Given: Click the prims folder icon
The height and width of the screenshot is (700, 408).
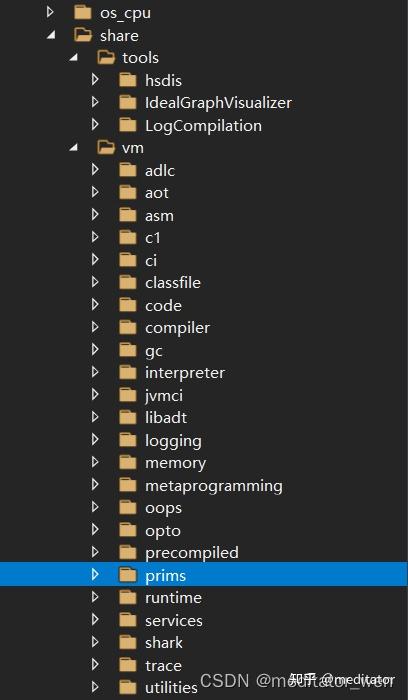Looking at the screenshot, I should tap(128, 575).
